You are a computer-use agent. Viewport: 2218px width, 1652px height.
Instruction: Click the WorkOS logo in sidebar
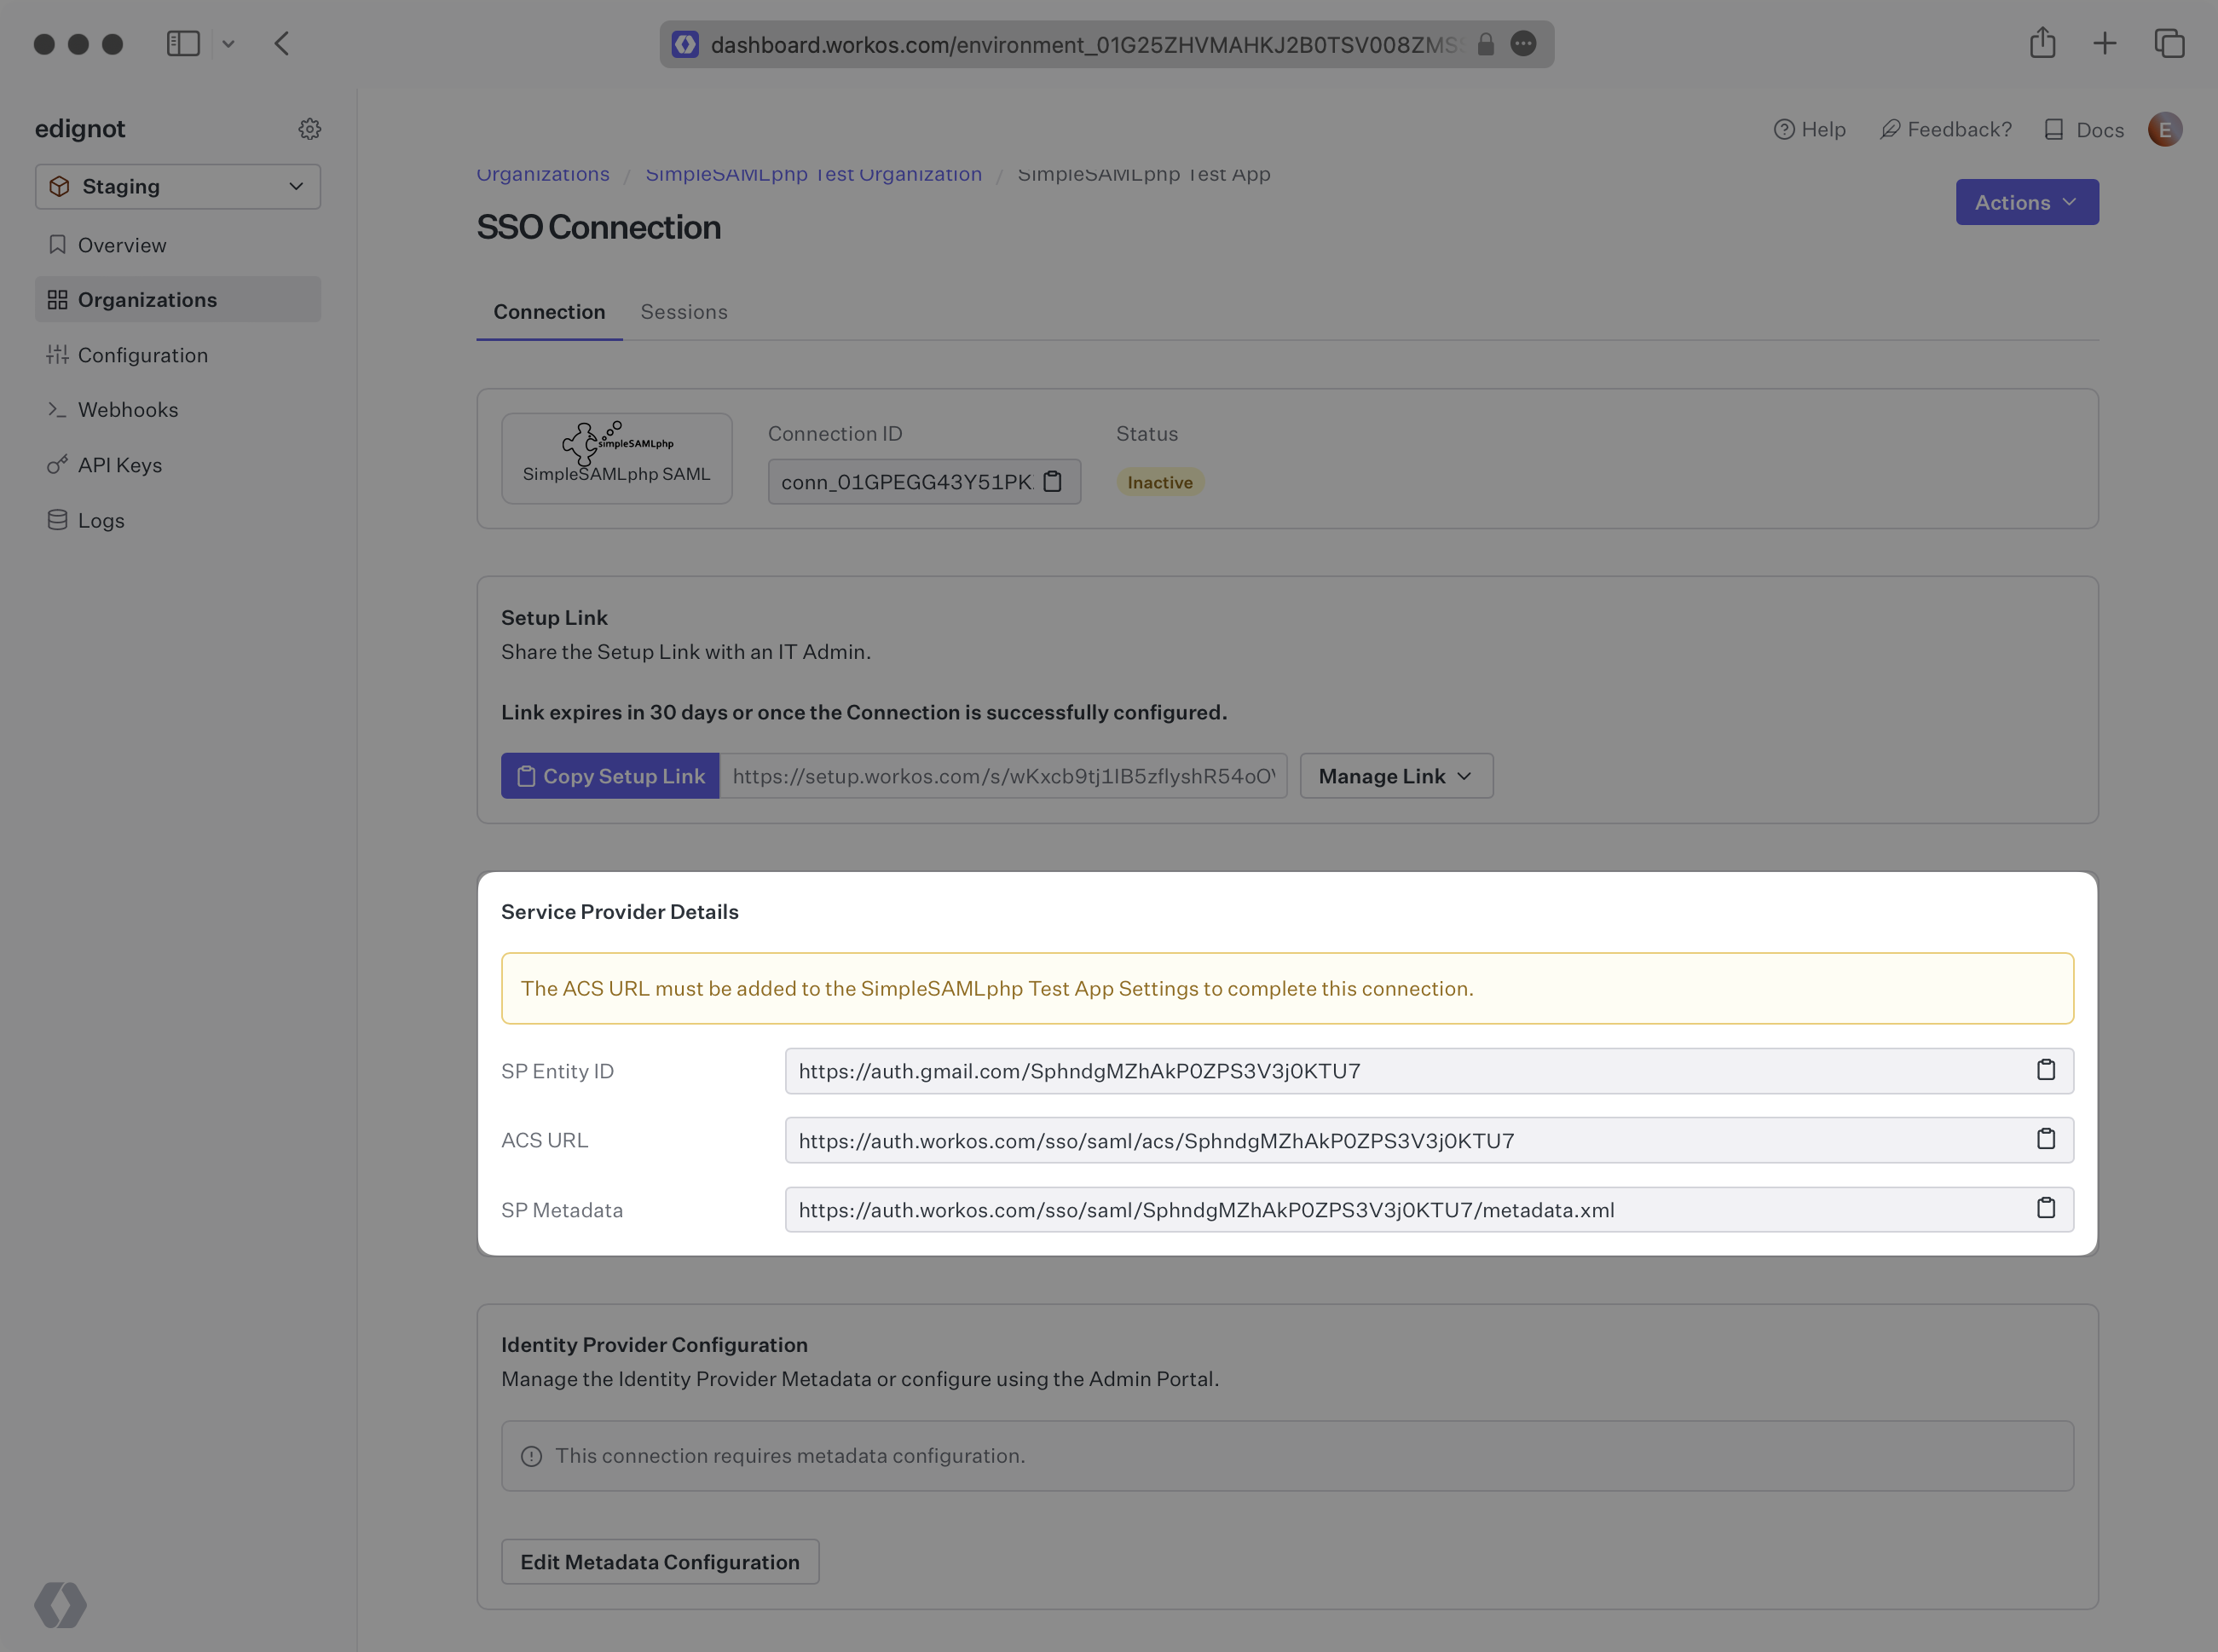60,1604
